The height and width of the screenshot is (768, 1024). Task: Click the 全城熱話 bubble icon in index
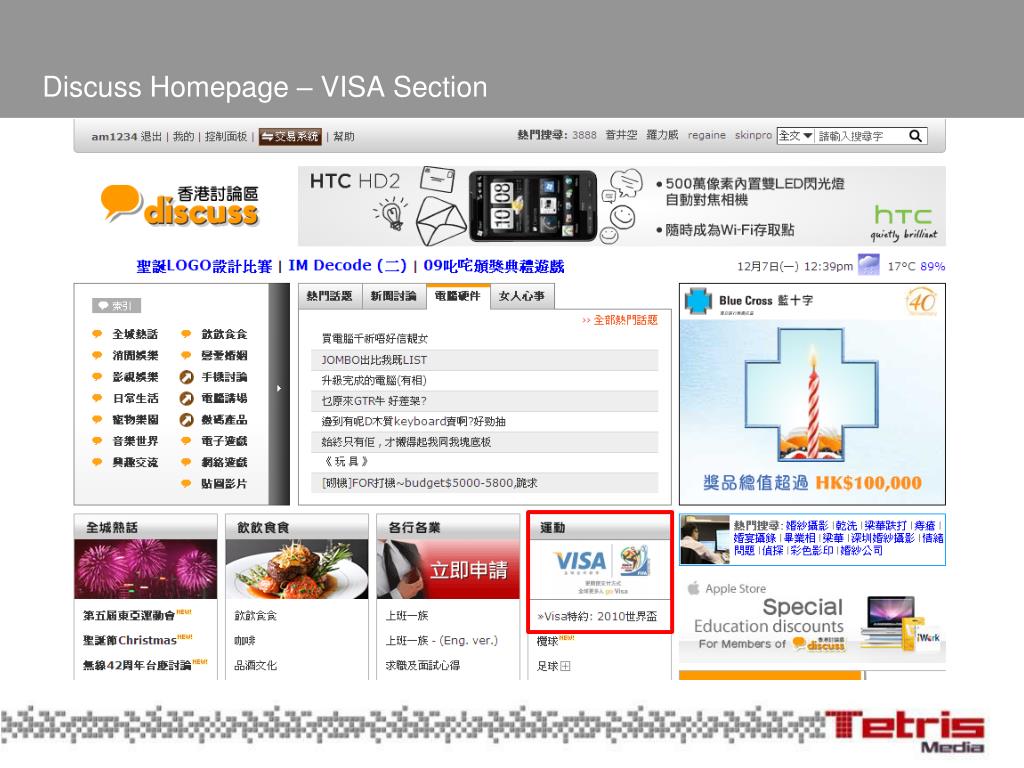[97, 334]
